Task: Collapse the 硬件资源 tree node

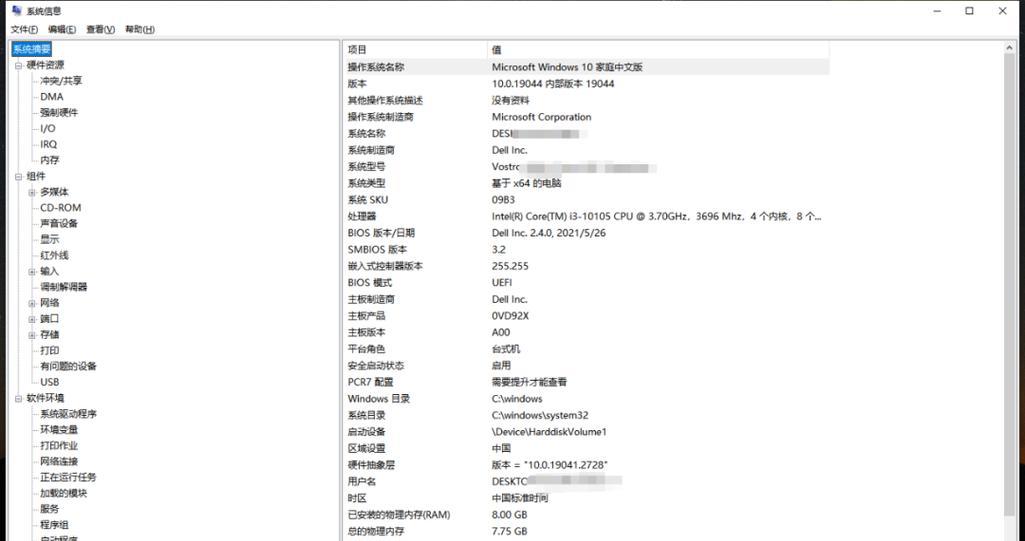Action: pyautogui.click(x=19, y=65)
